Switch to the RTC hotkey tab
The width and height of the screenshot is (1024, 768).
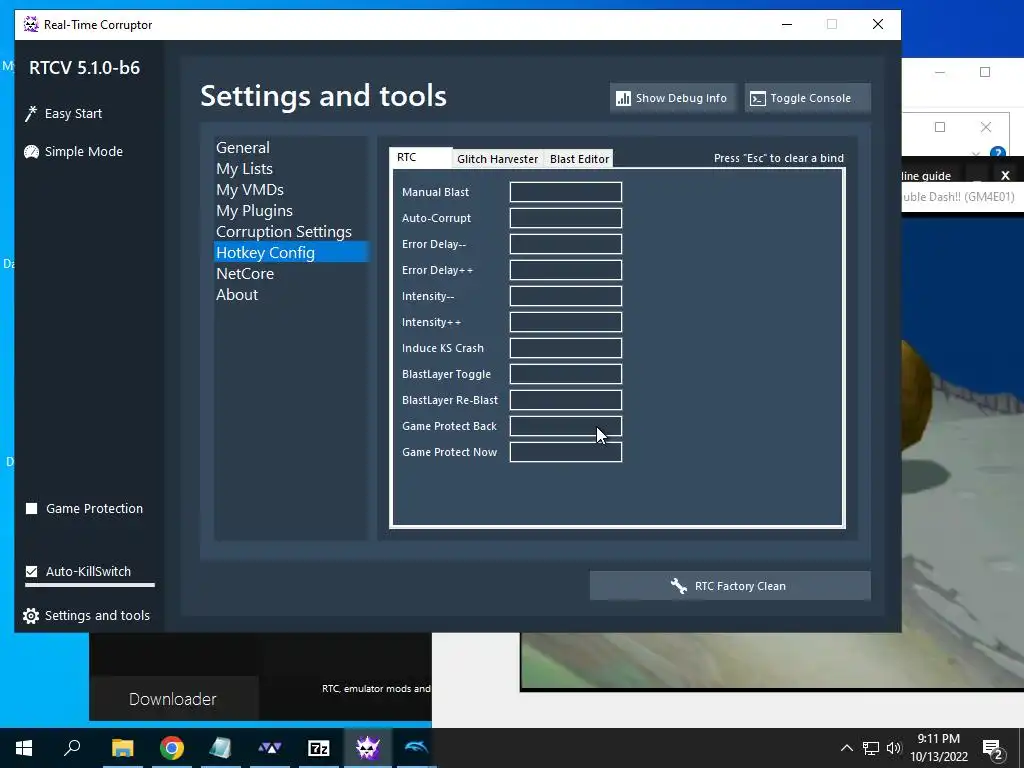point(420,157)
